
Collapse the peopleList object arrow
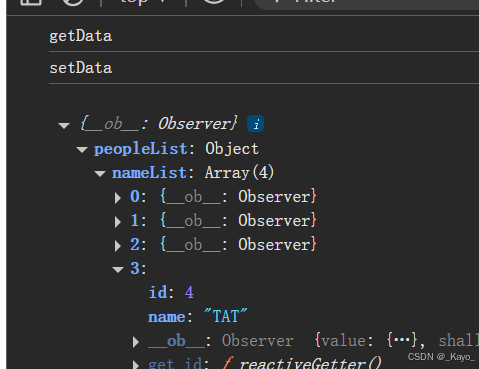[x=82, y=150]
